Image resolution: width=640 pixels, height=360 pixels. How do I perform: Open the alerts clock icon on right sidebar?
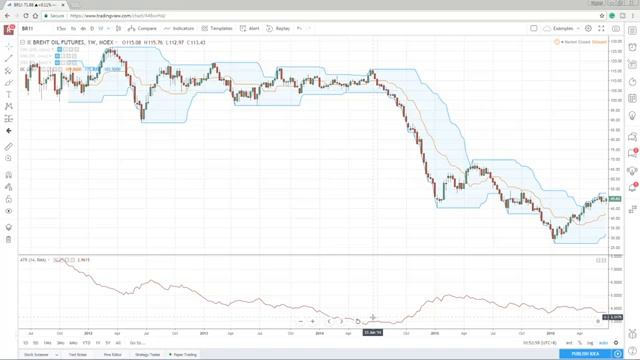pyautogui.click(x=632, y=47)
